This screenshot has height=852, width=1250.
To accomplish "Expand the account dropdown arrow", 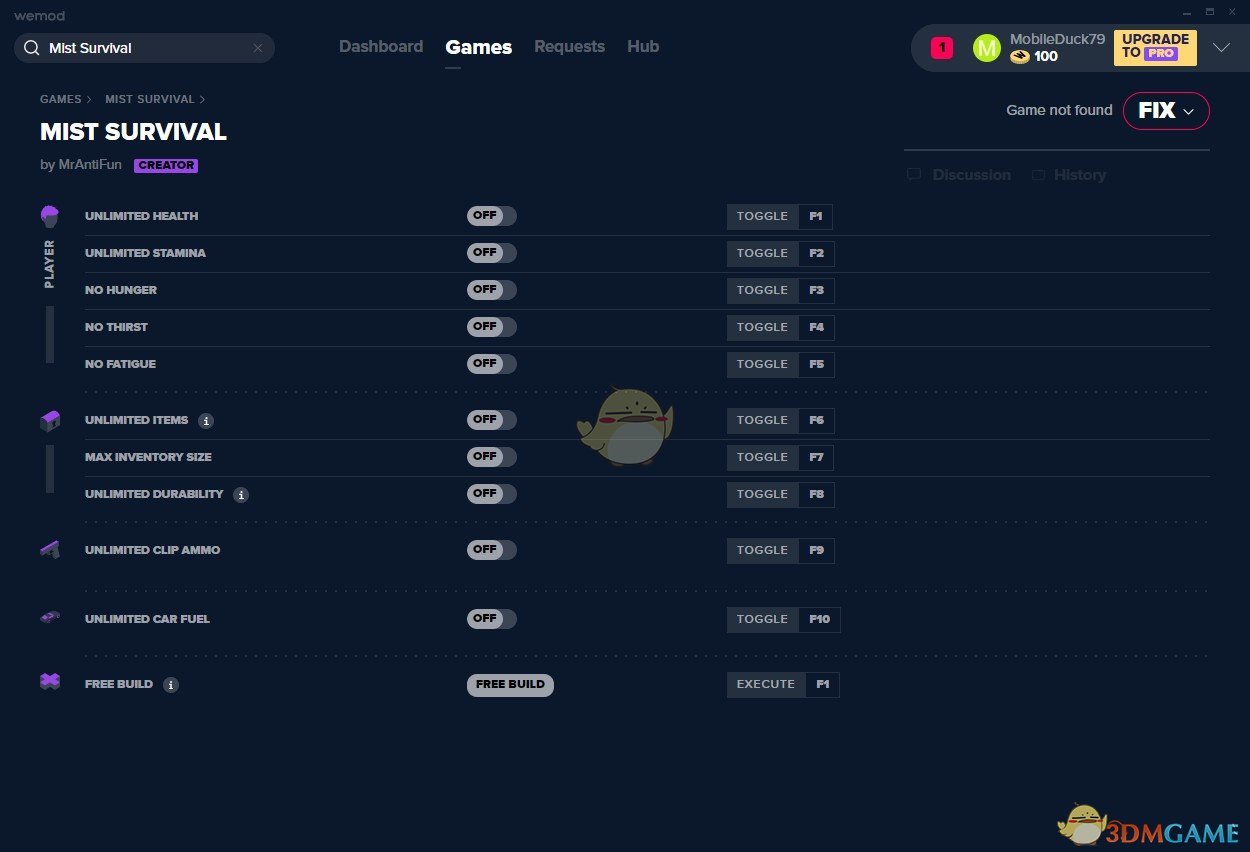I will (x=1221, y=48).
